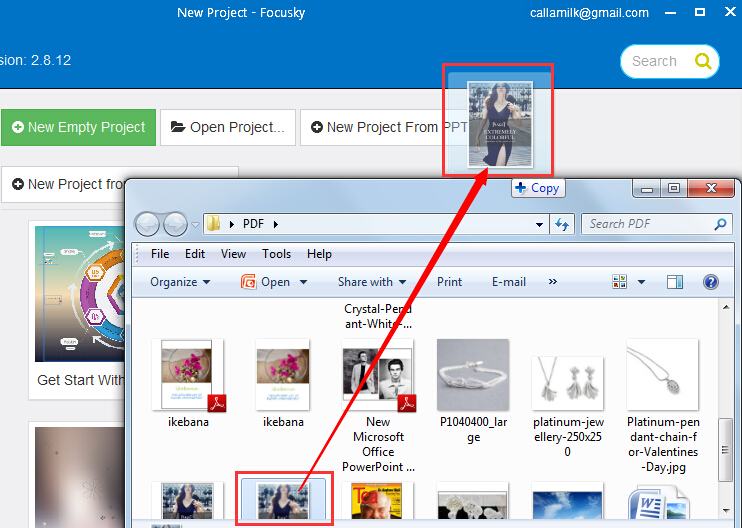Screen dimensions: 742x528
Task: Select New Microsoft Office PowerPoint file
Action: 378,406
